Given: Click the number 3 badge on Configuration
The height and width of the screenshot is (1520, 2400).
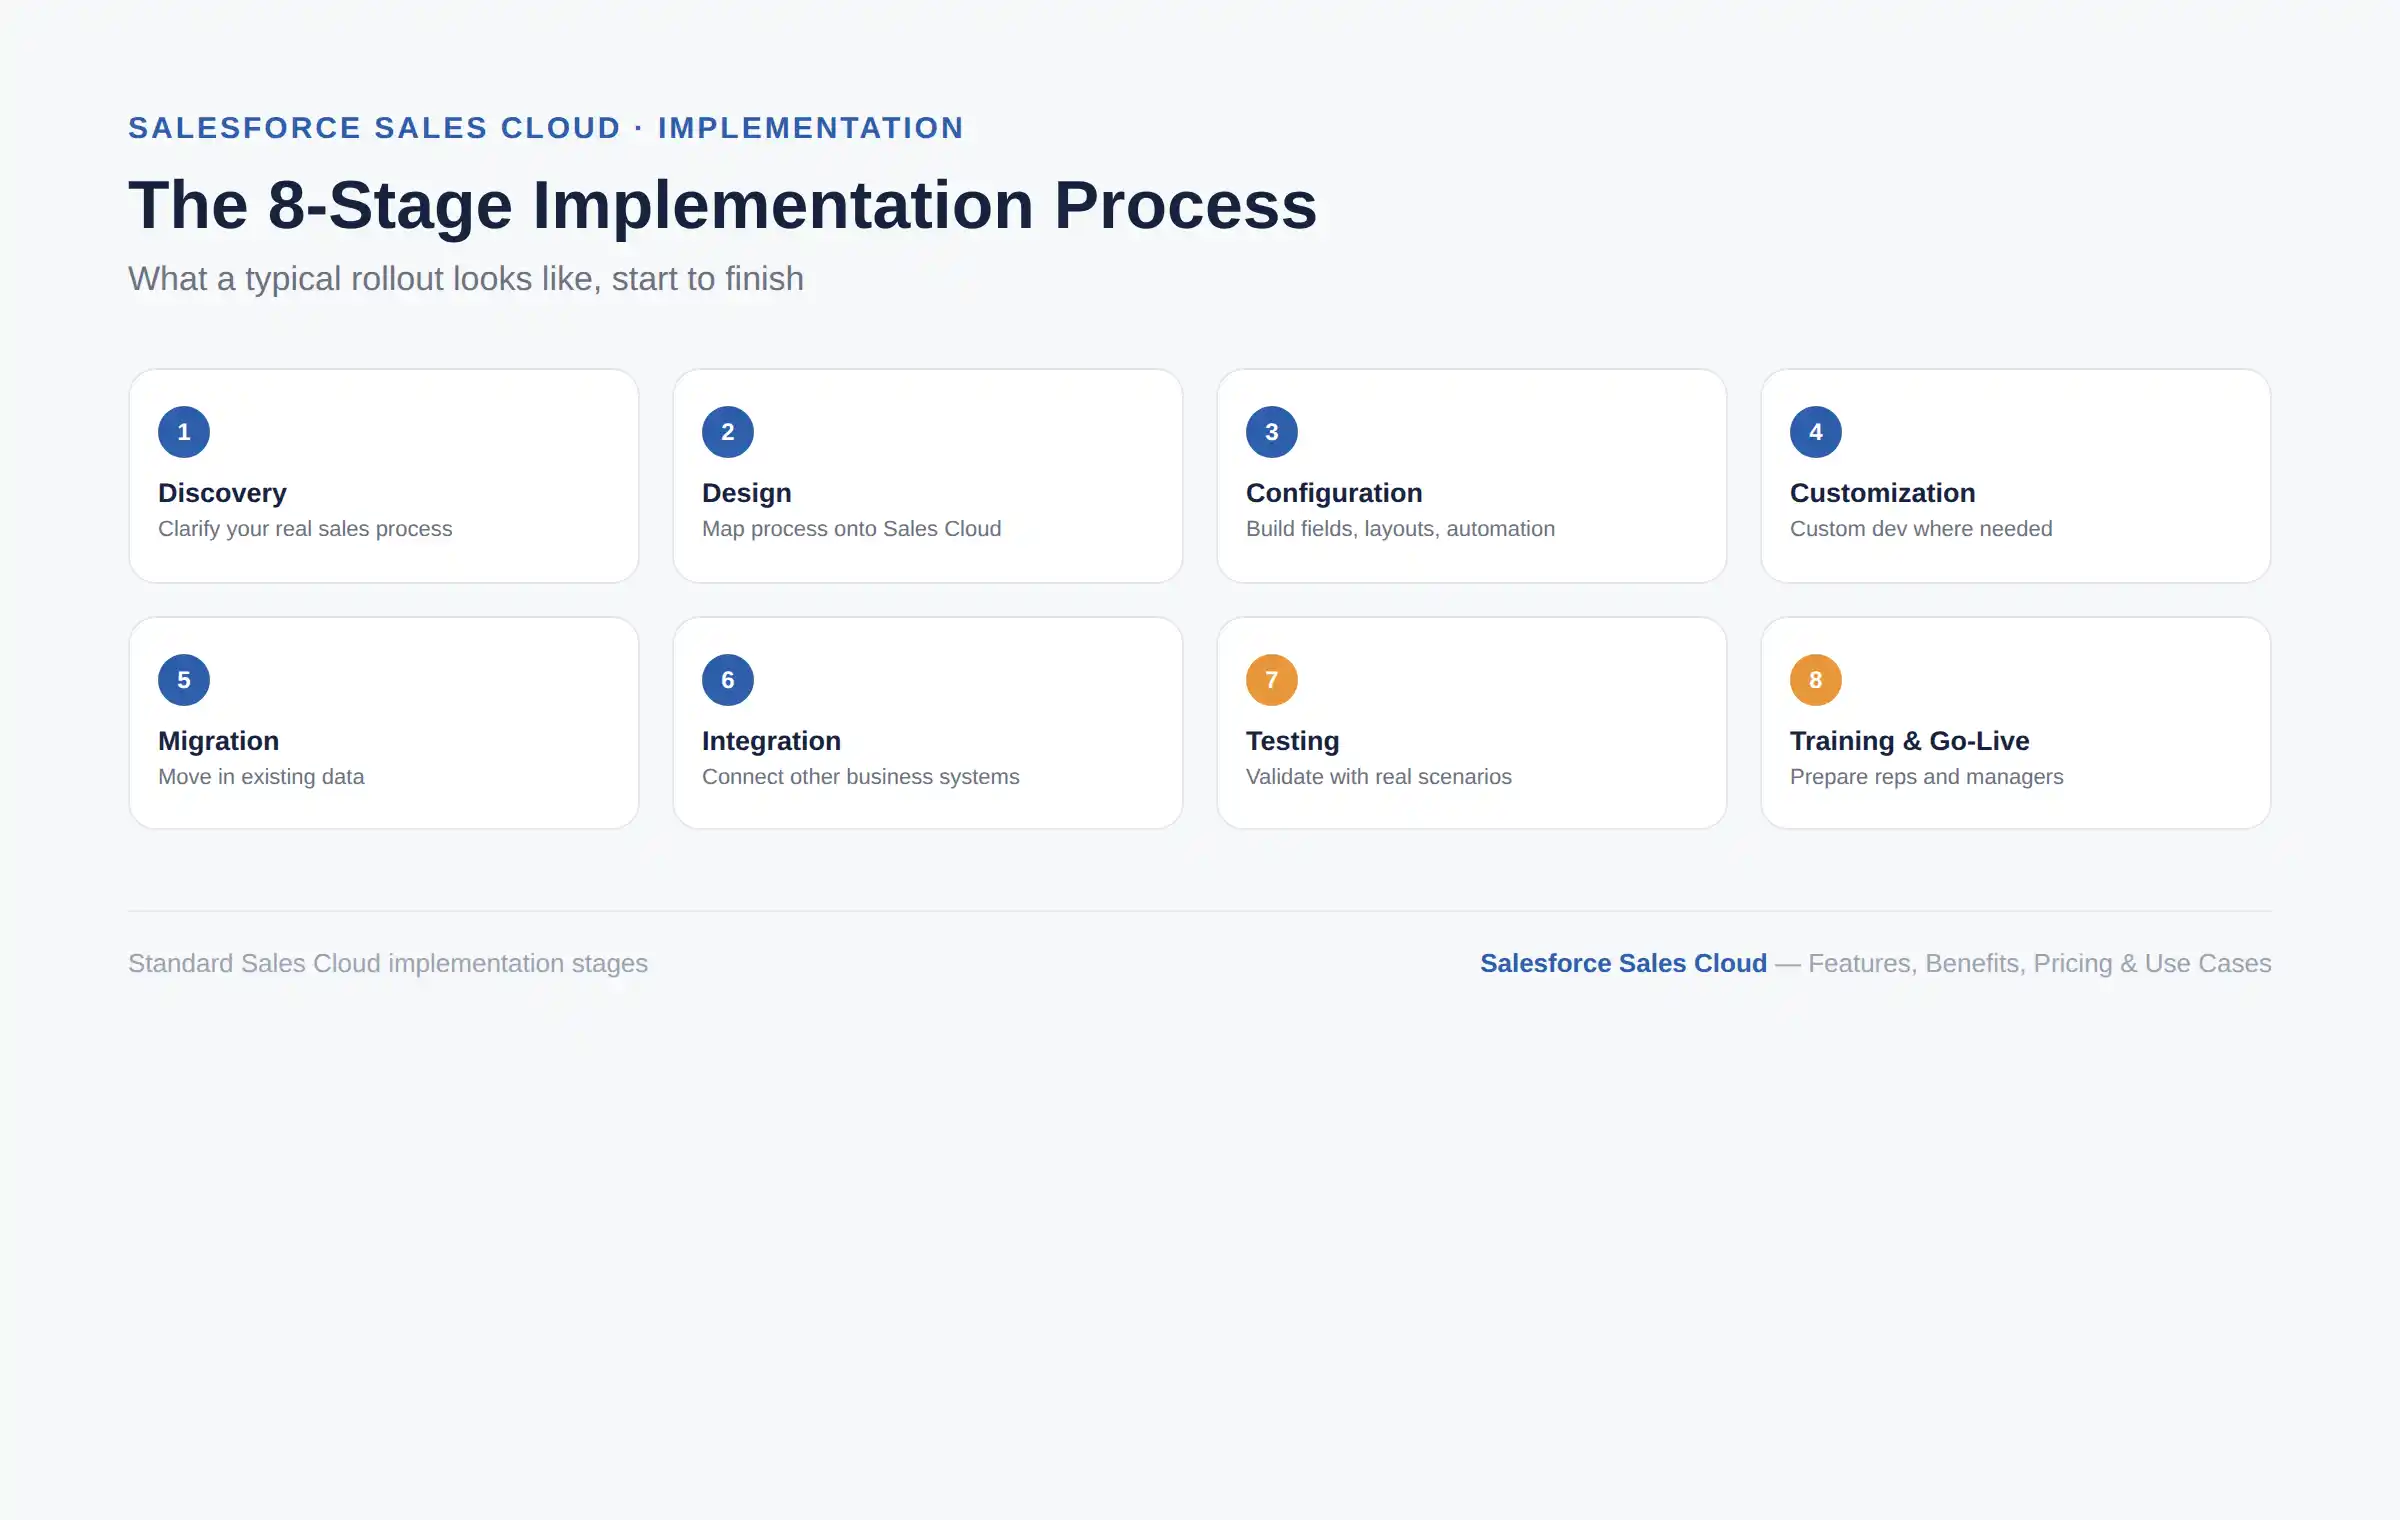Looking at the screenshot, I should coord(1272,432).
